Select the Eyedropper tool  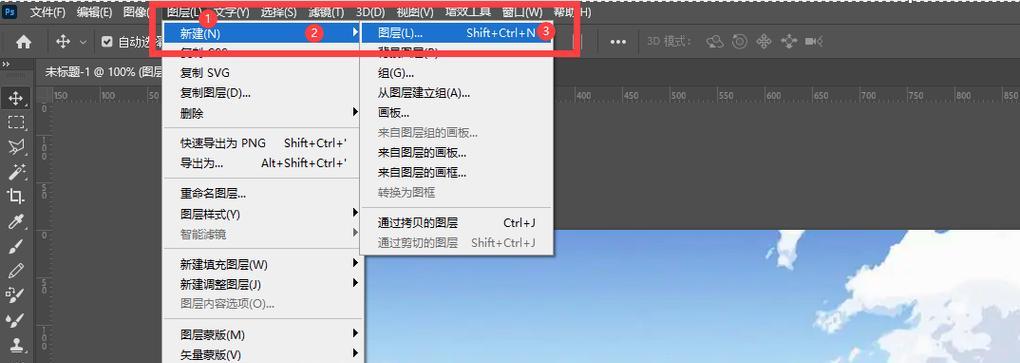pos(16,222)
